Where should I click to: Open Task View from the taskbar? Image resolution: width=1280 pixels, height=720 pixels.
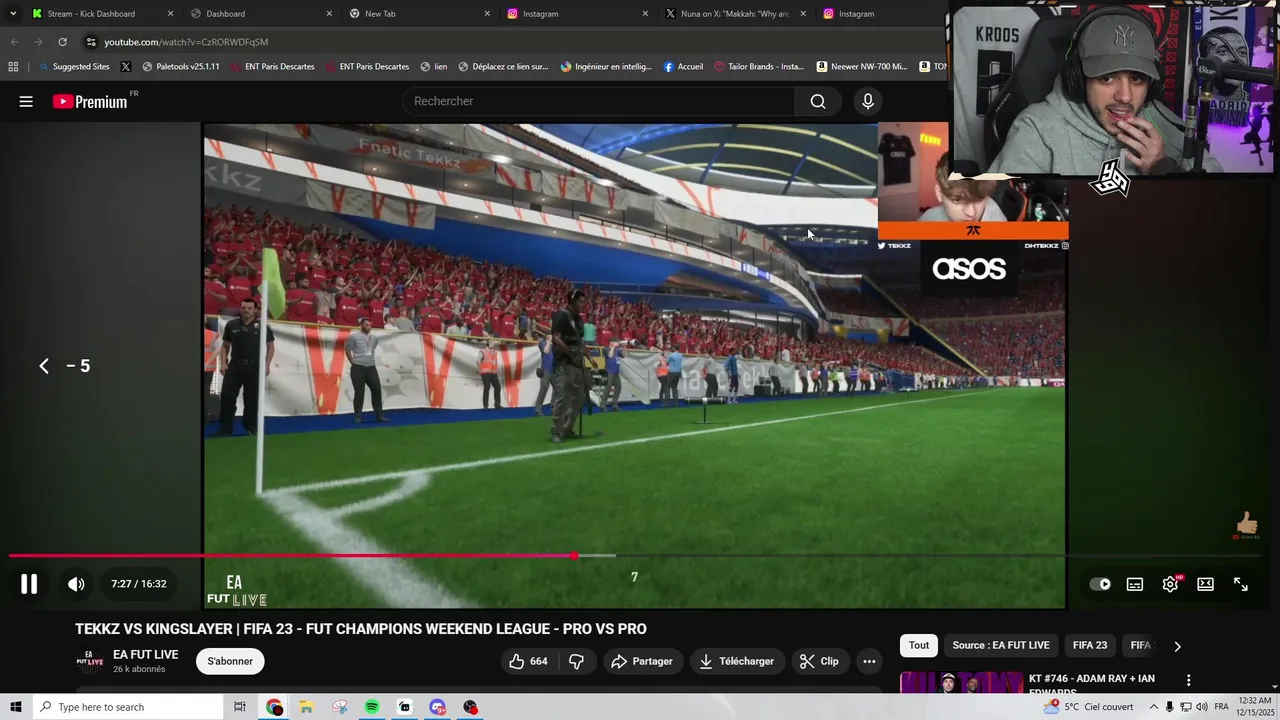coord(239,707)
